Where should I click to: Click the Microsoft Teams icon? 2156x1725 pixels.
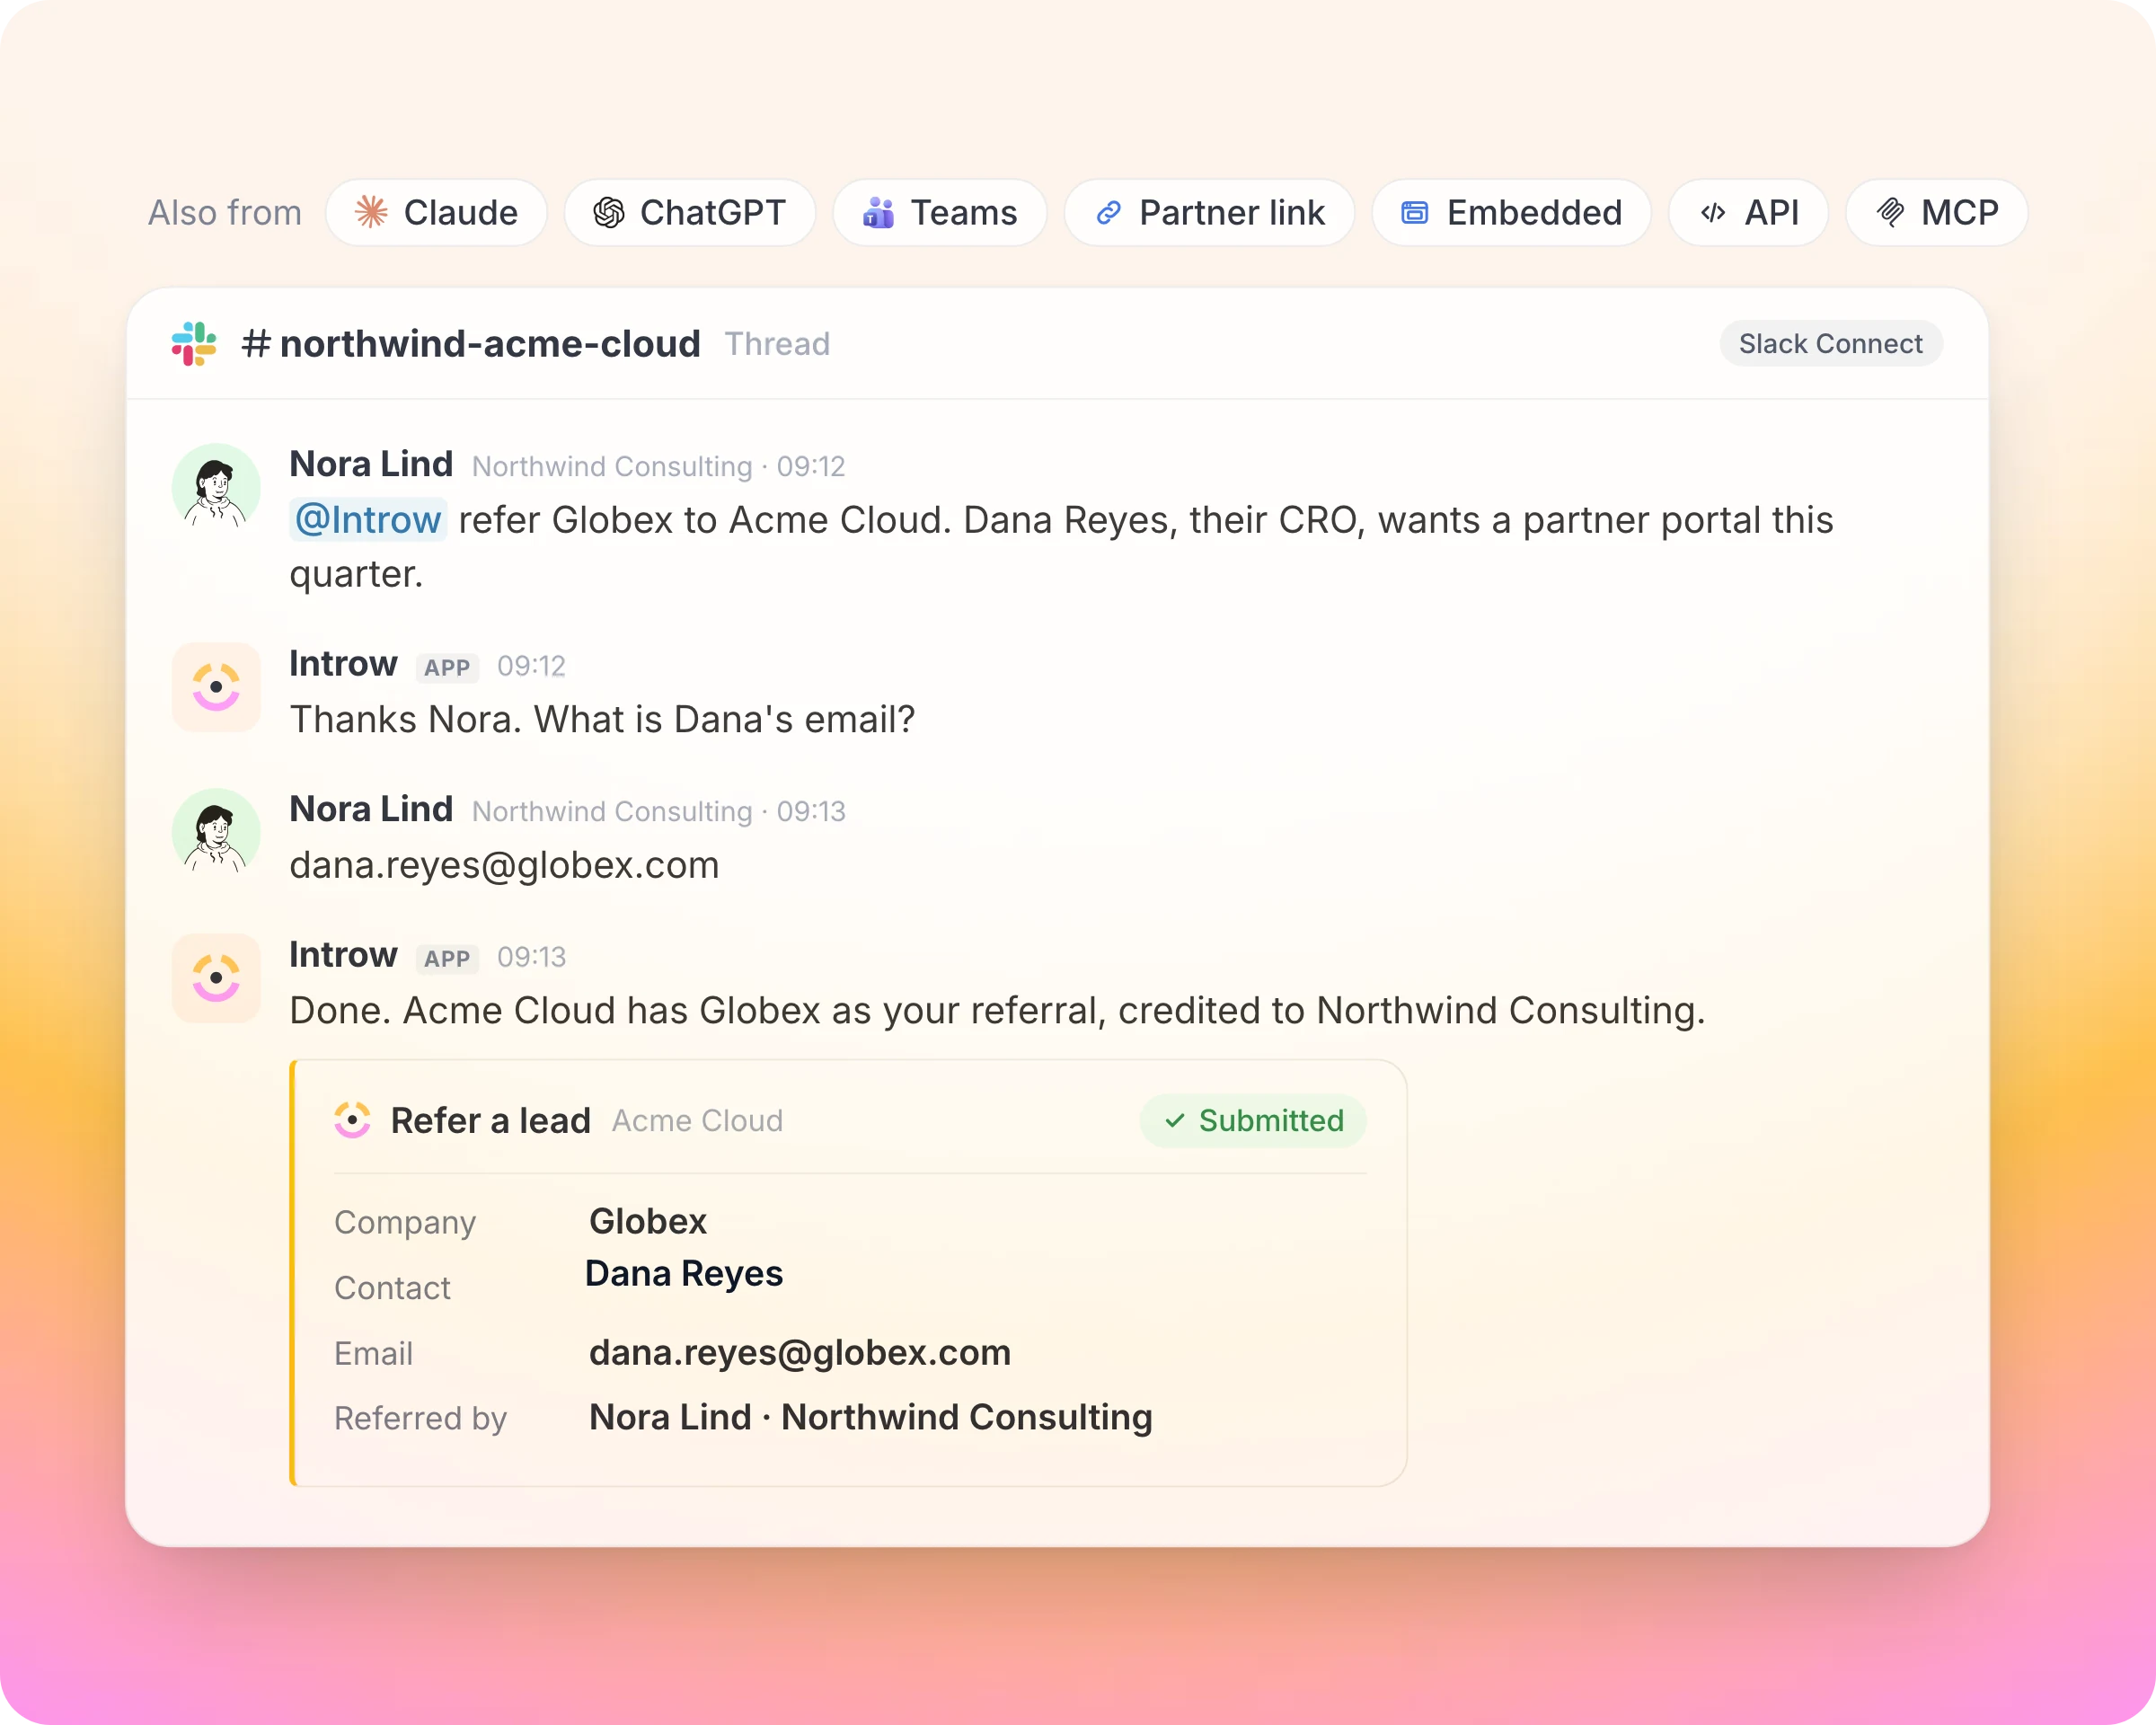[878, 212]
